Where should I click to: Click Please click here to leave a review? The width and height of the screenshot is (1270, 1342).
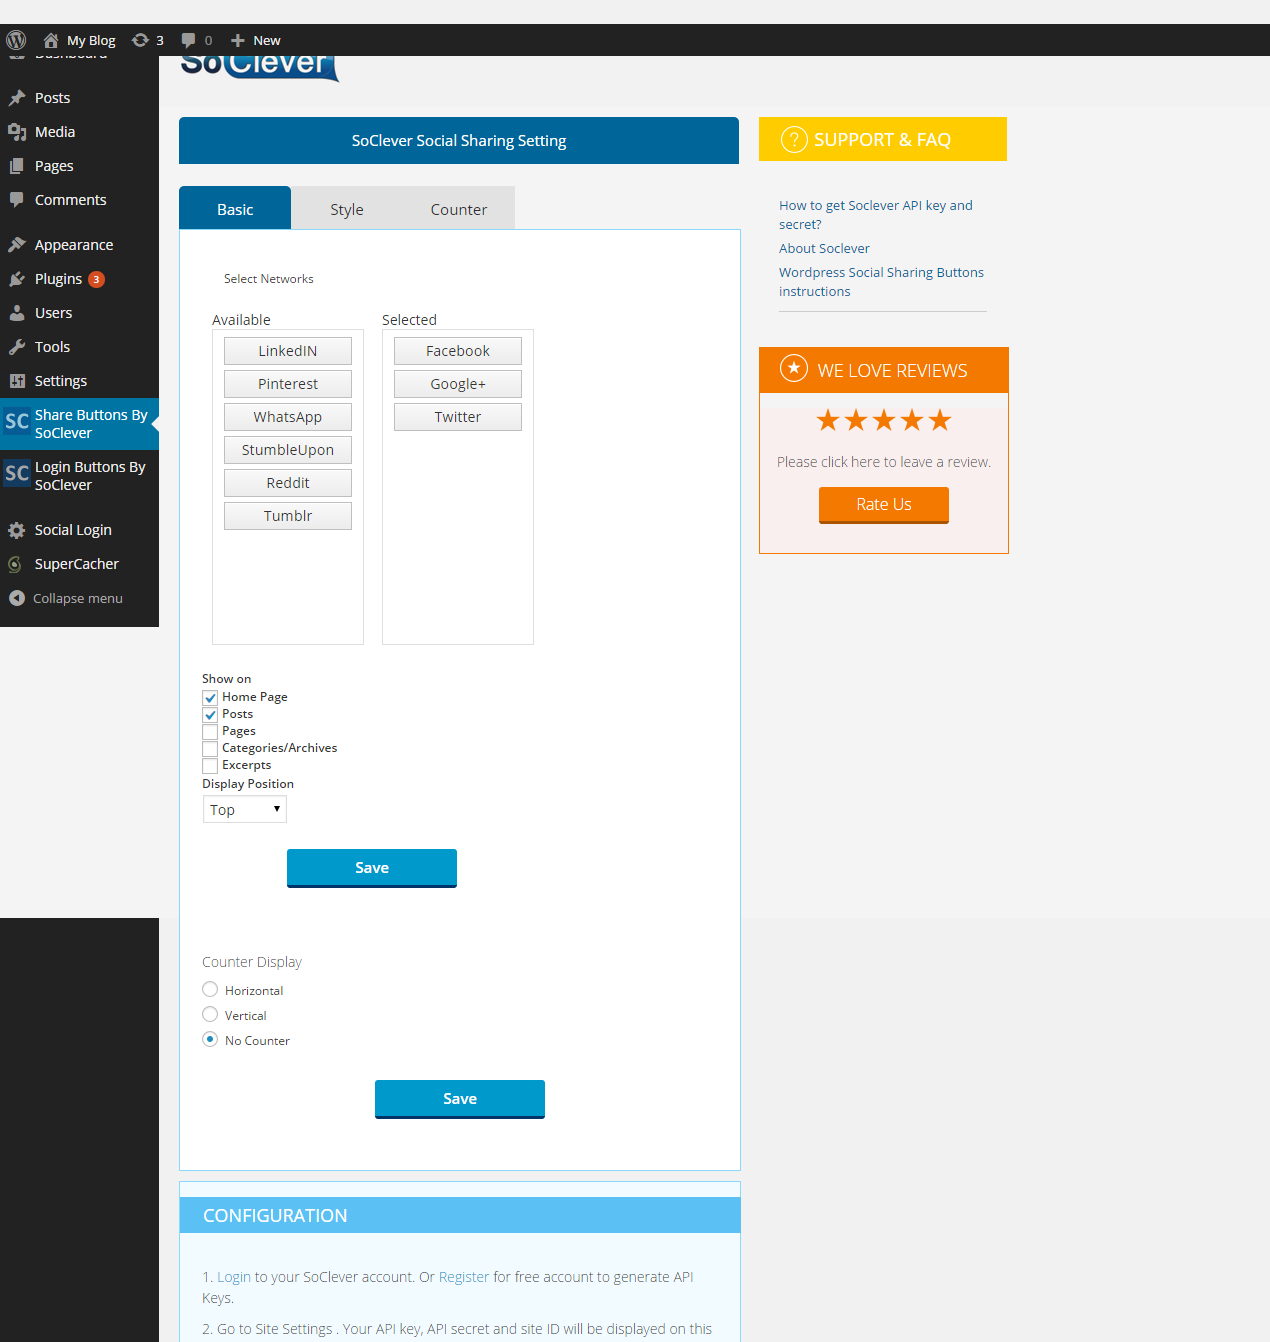click(884, 462)
